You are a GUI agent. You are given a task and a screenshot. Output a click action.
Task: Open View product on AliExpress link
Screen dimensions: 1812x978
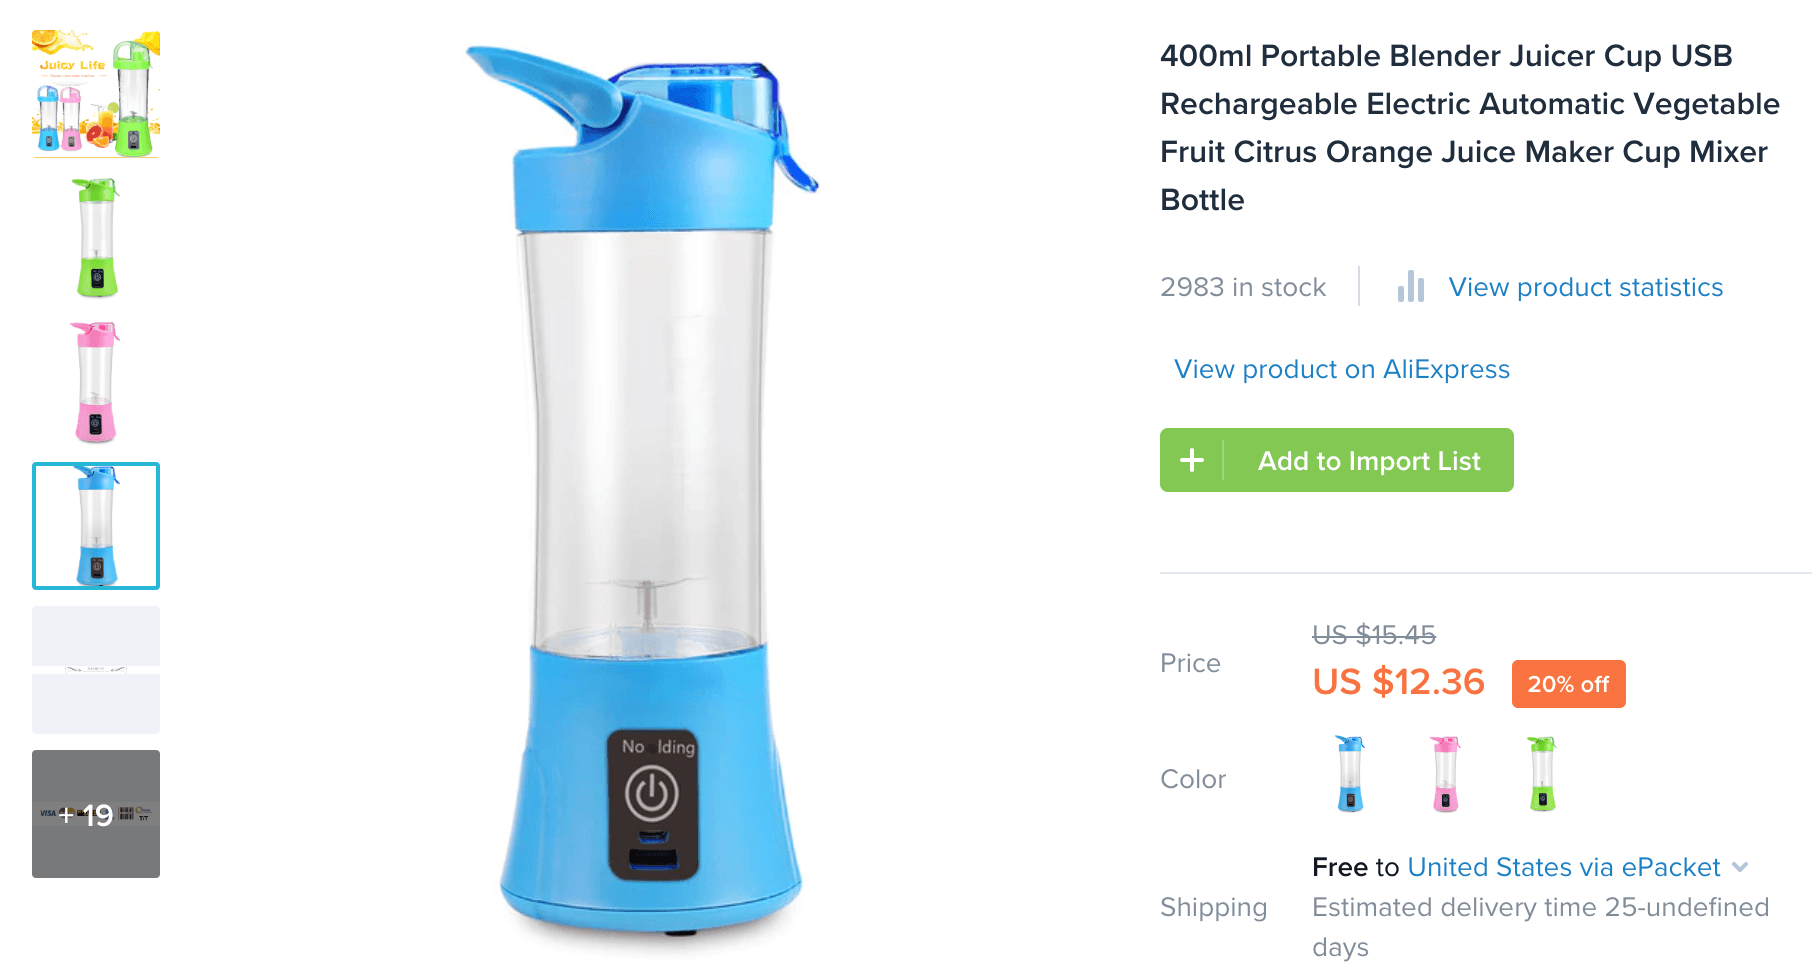tap(1342, 369)
